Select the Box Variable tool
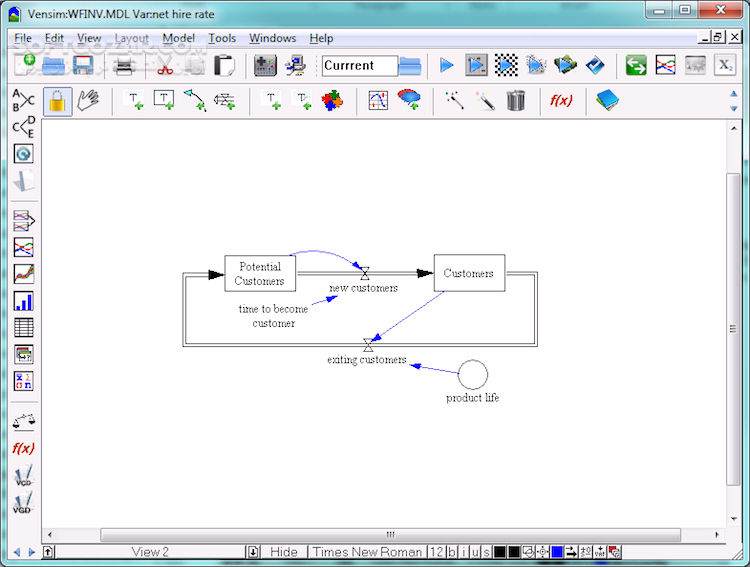This screenshot has height=567, width=750. click(x=164, y=100)
